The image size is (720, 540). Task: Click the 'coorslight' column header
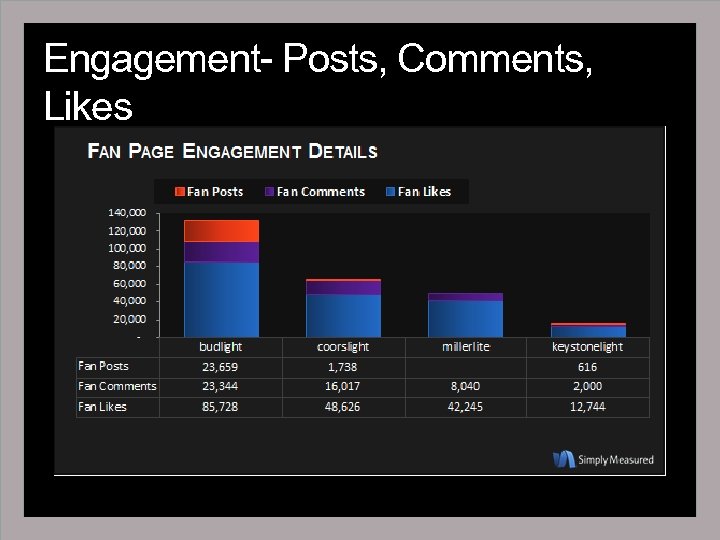click(343, 347)
